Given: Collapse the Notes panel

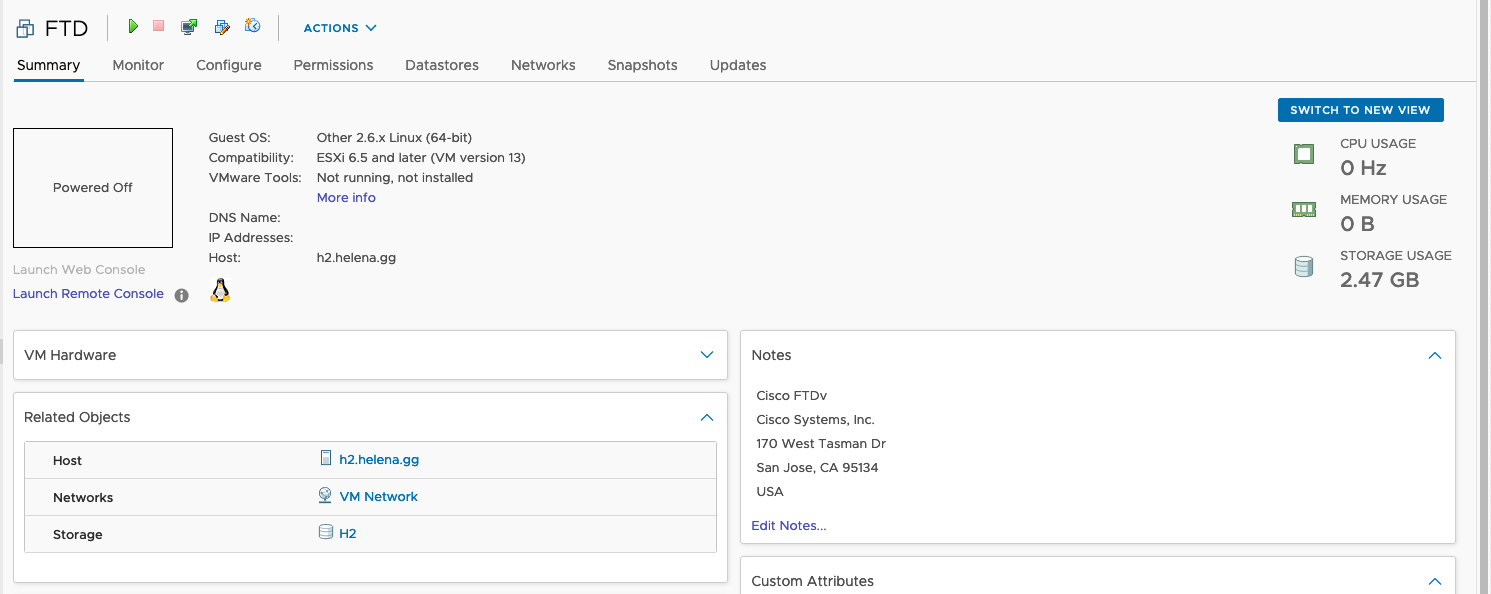Looking at the screenshot, I should click(x=1435, y=355).
